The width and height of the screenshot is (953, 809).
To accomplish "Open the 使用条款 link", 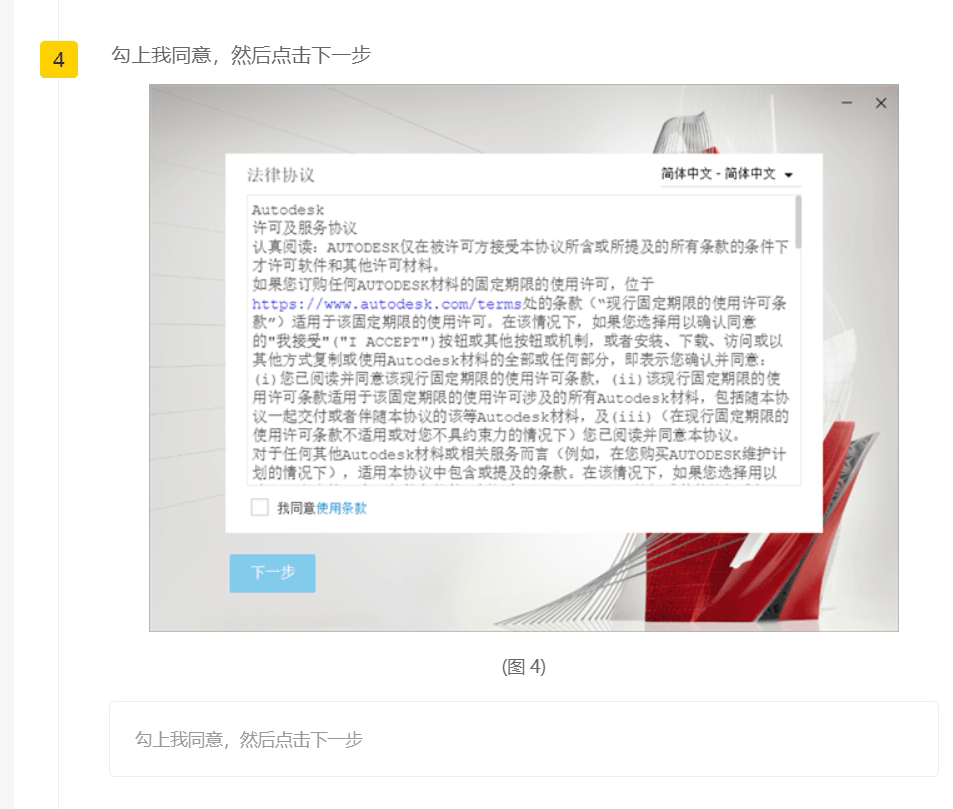I will coord(342,508).
